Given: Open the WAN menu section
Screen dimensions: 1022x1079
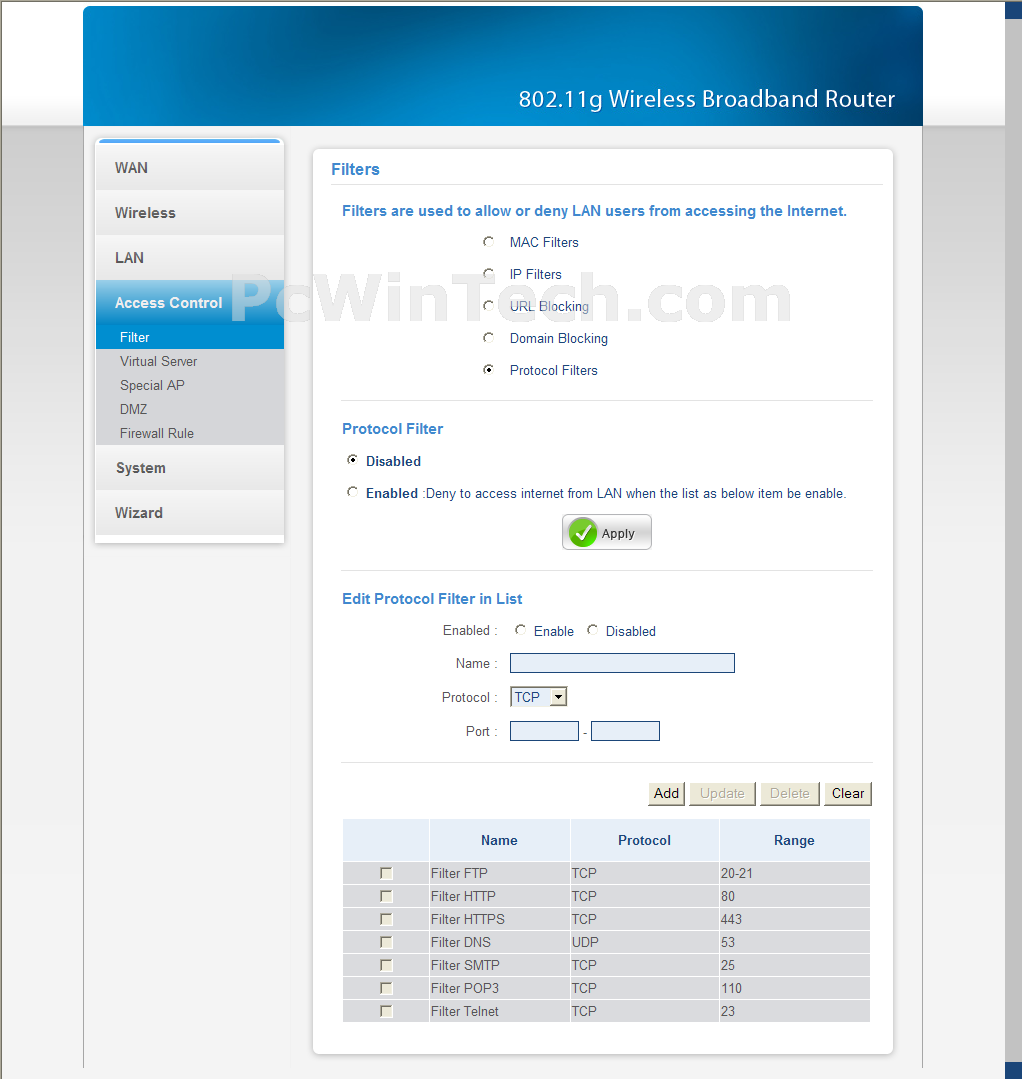Looking at the screenshot, I should pos(190,167).
